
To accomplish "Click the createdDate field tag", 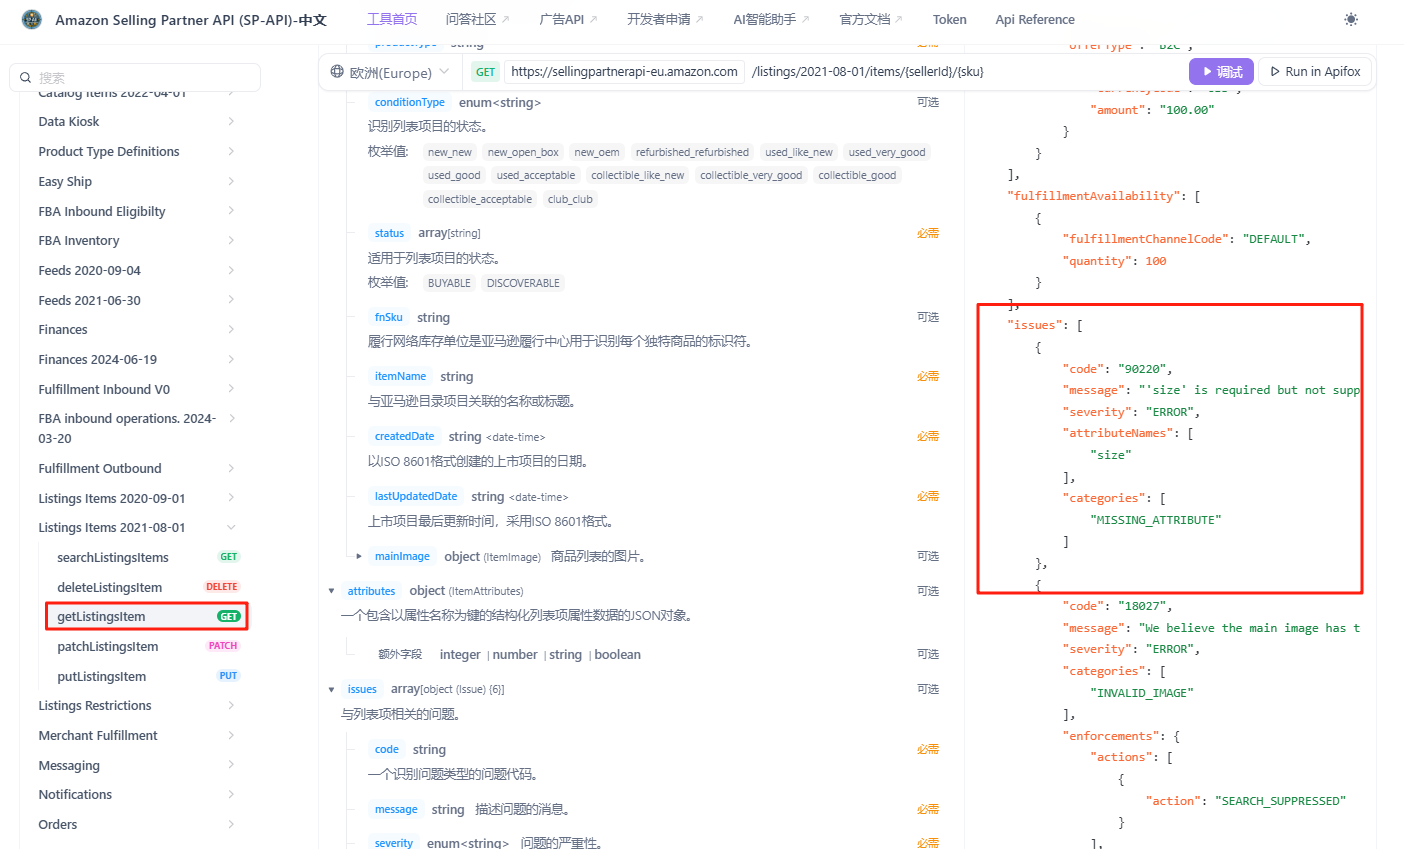I will [x=404, y=436].
